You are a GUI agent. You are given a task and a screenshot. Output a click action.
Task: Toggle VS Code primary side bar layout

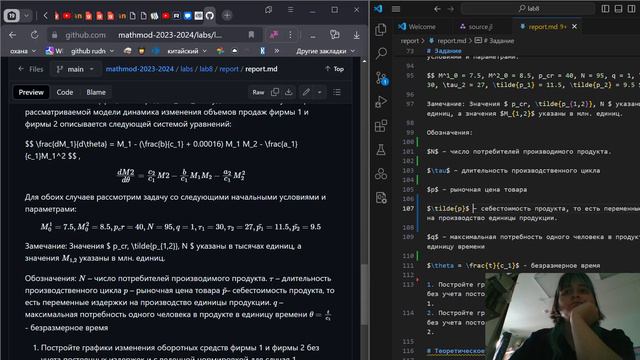(605, 9)
